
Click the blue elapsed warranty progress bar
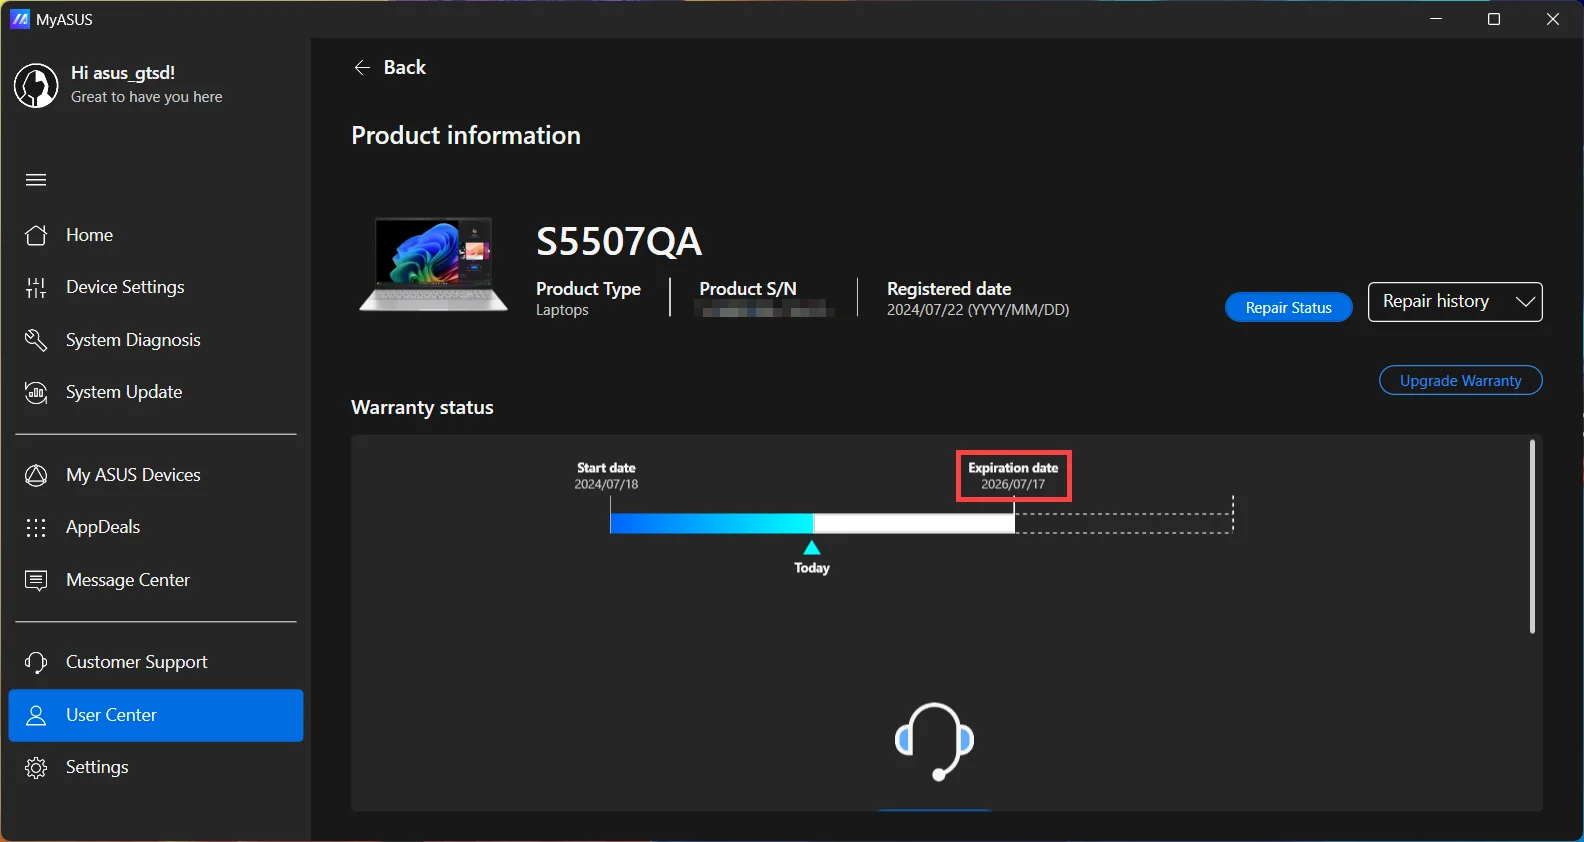[711, 523]
